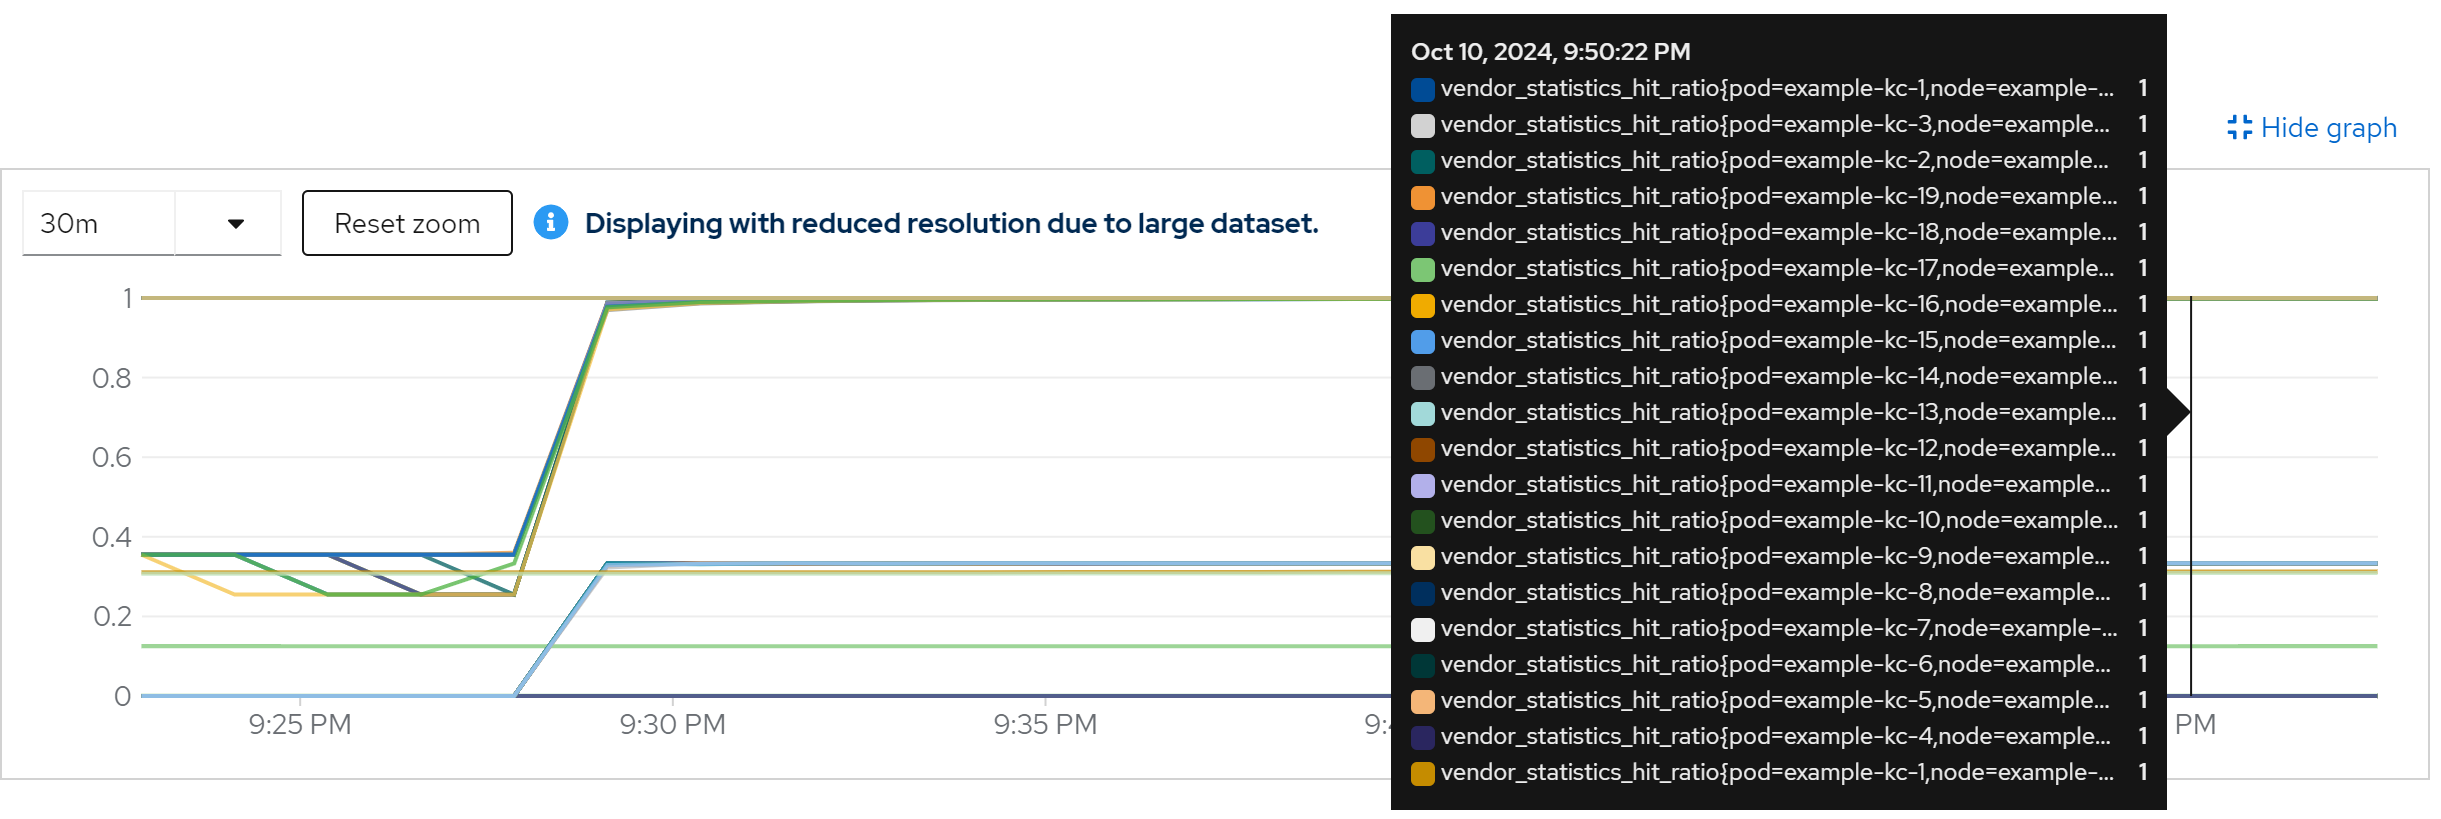
Task: Open the 30m time range dropdown arrow
Action: click(236, 224)
